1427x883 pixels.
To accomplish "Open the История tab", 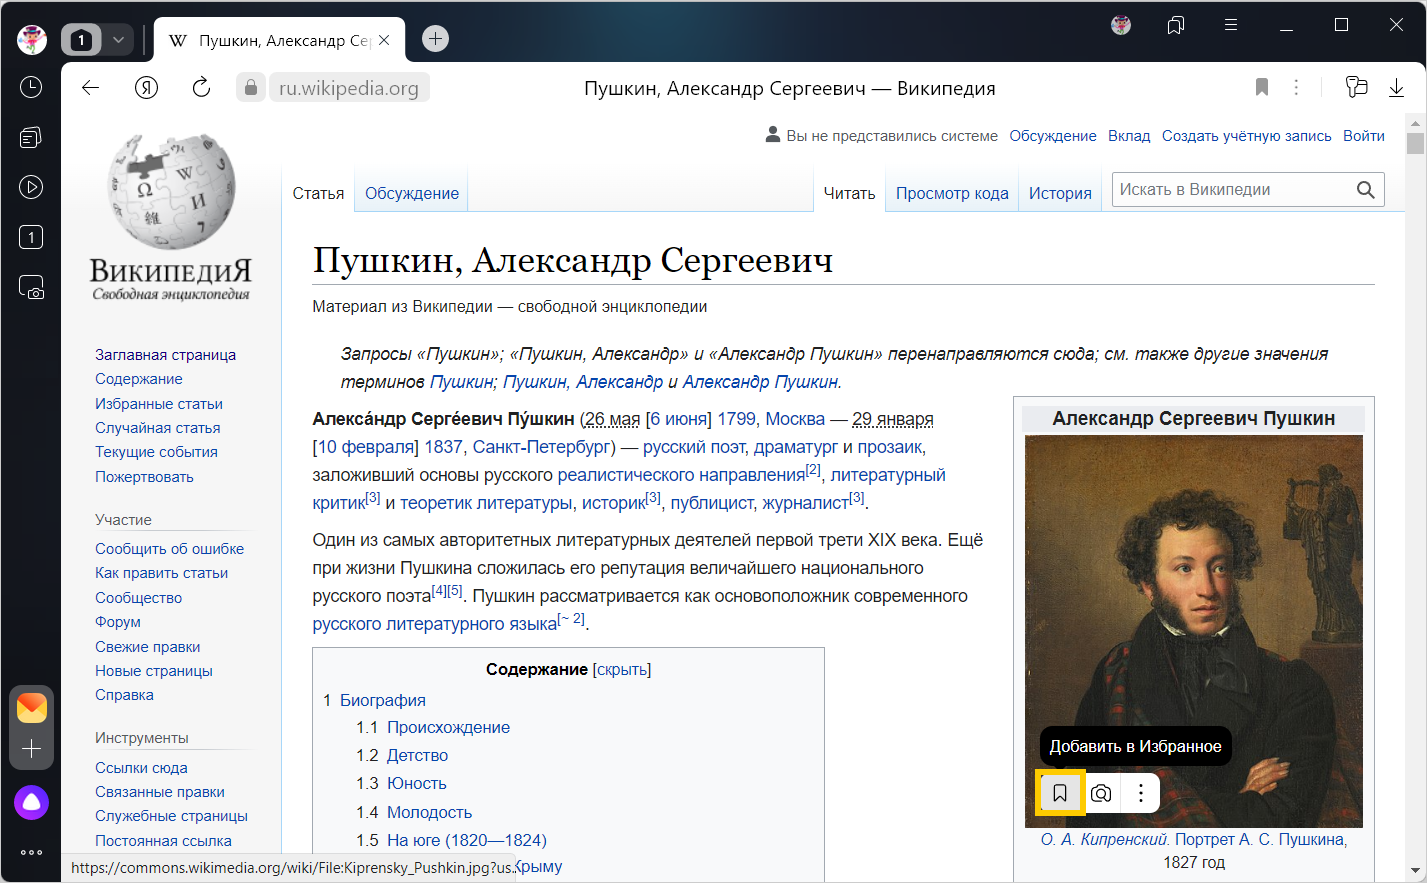I will tap(1060, 193).
